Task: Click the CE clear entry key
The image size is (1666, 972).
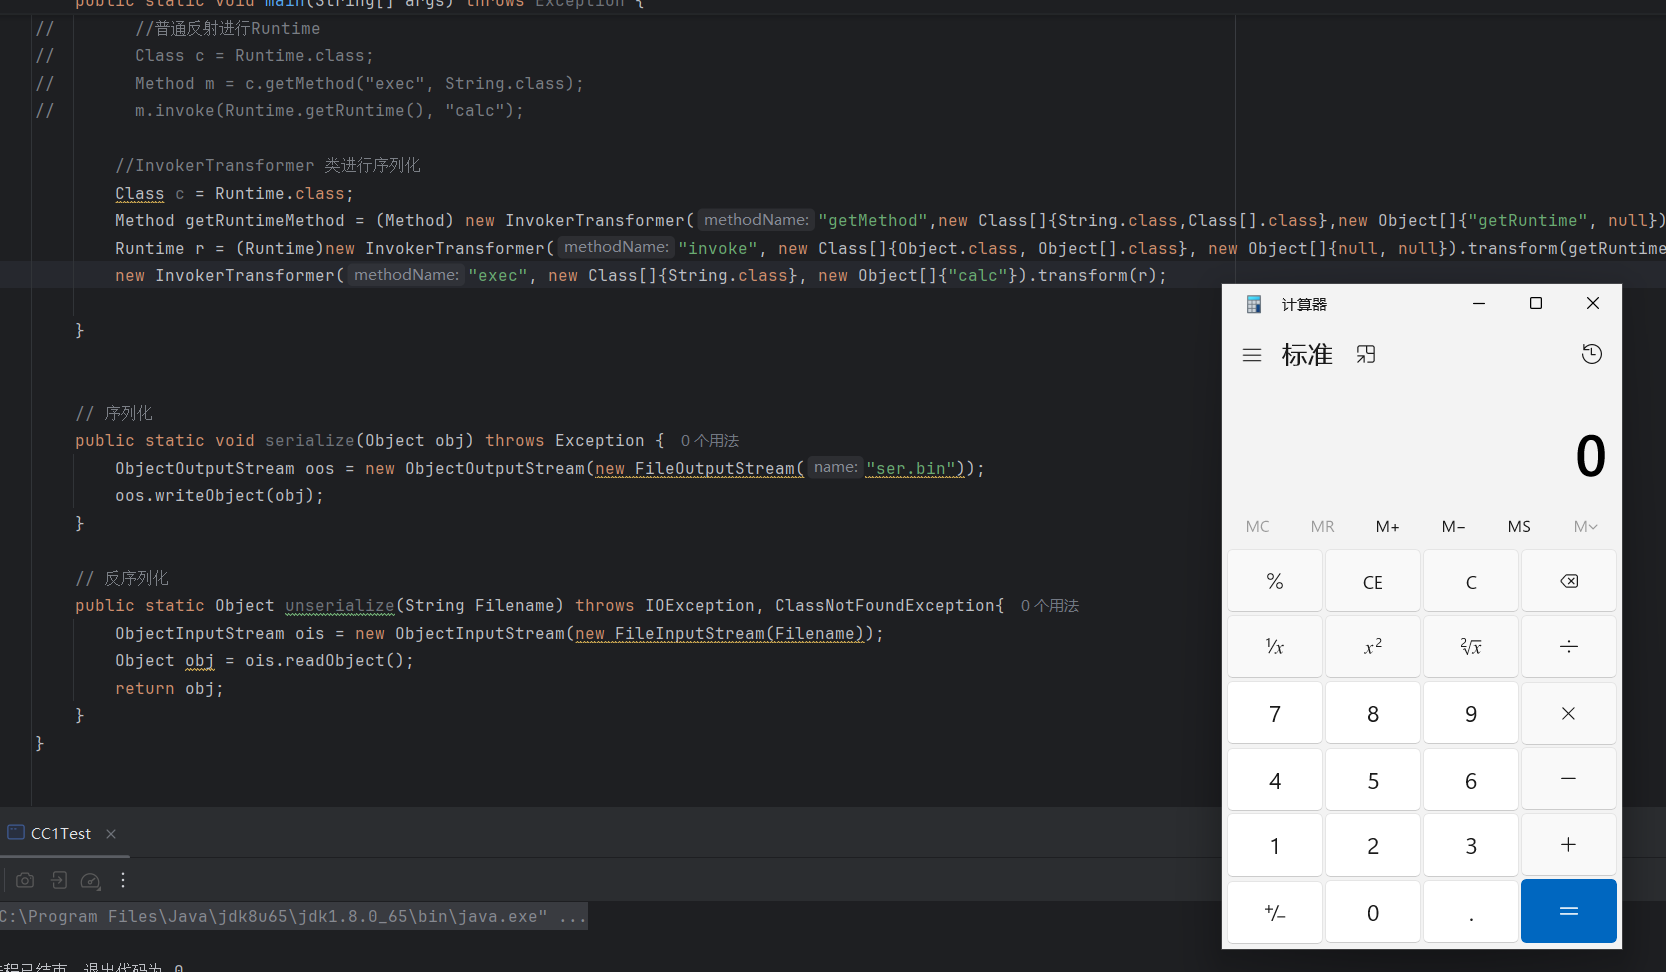Action: [1373, 581]
